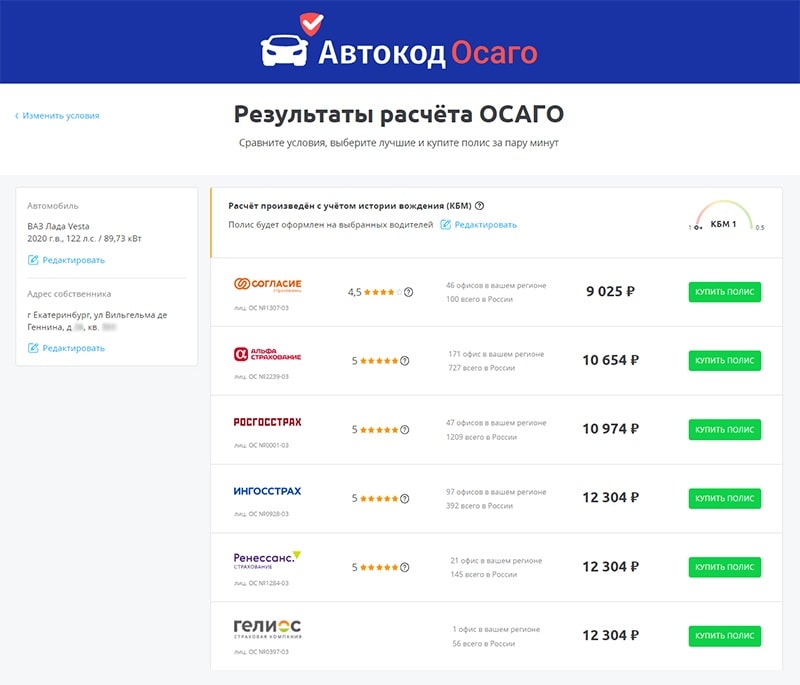Click the Автокод Осаго car logo

click(285, 48)
